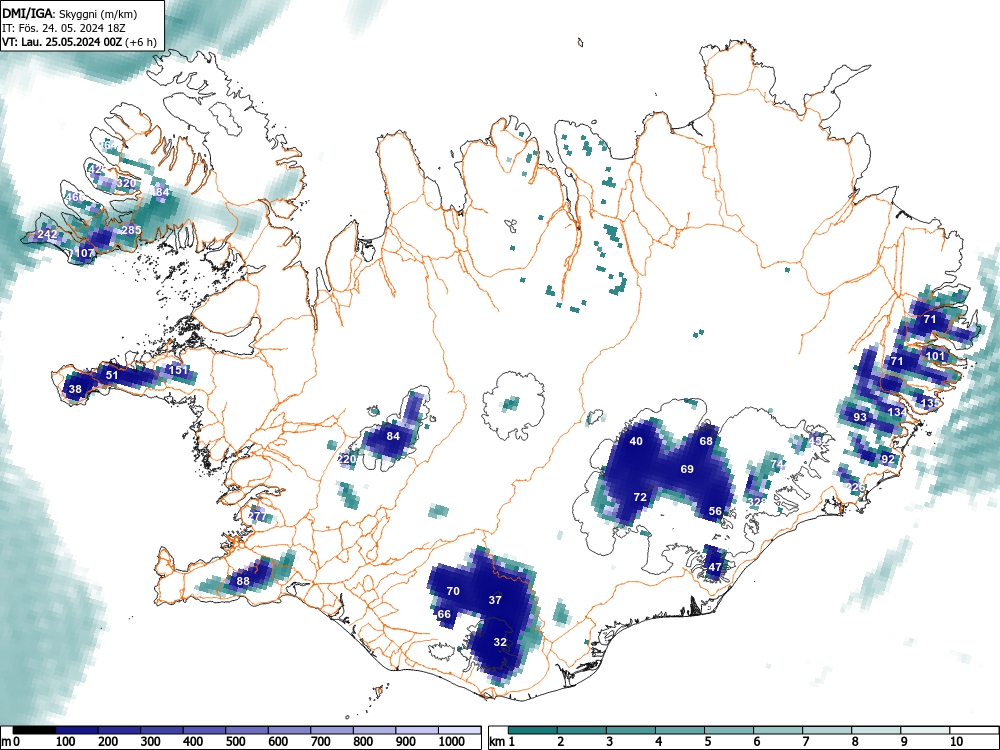Click the value 74 label
The width and height of the screenshot is (1000, 750).
pyautogui.click(x=776, y=464)
